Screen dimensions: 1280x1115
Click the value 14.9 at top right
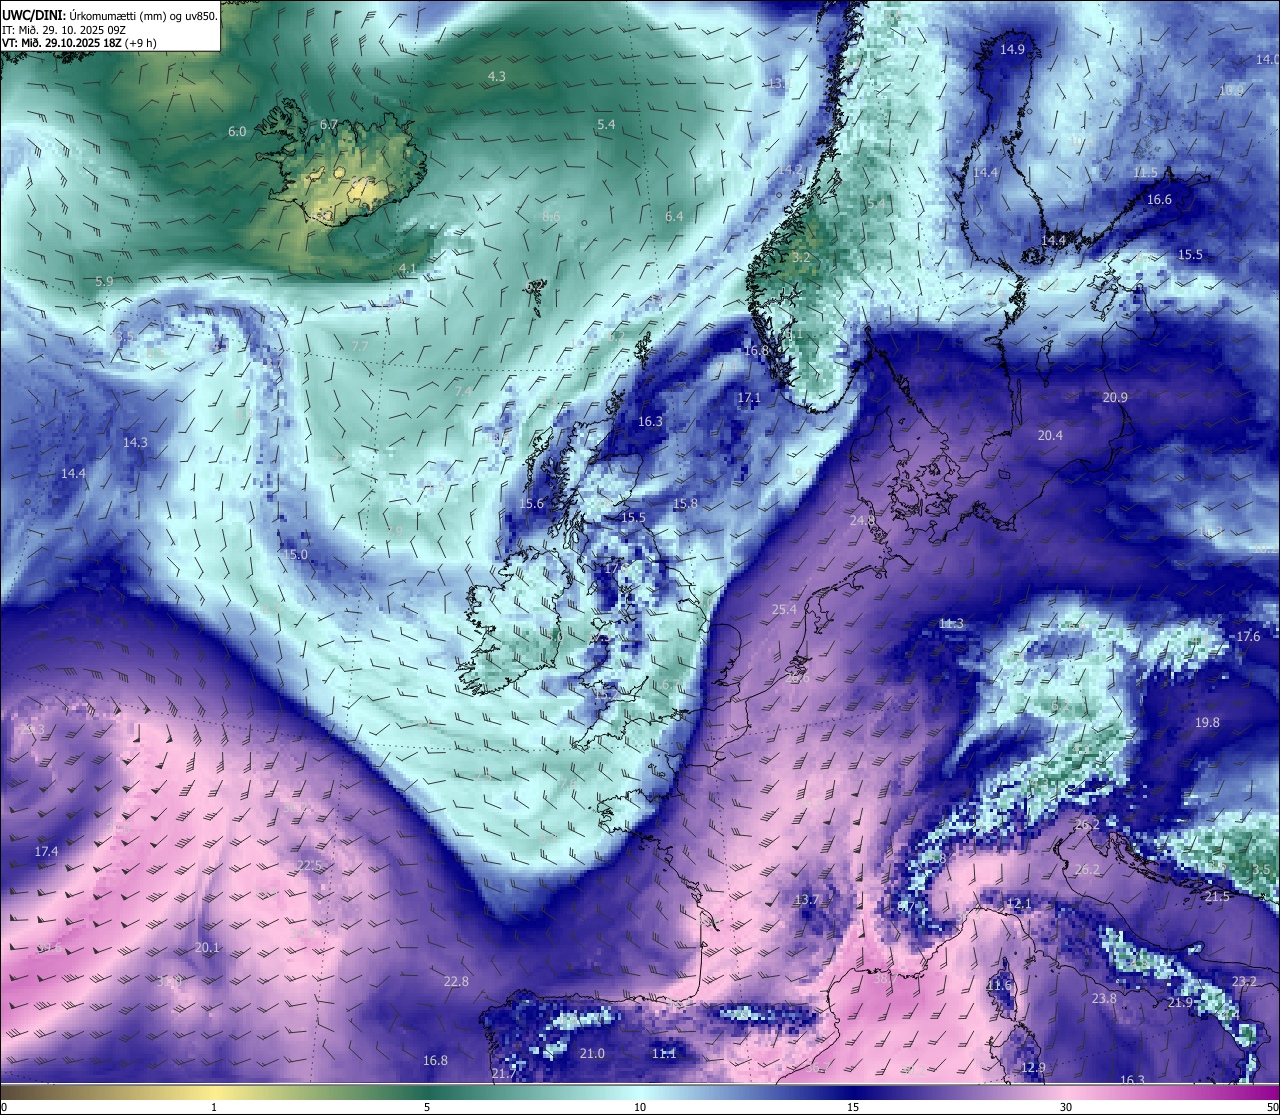pyautogui.click(x=1012, y=50)
